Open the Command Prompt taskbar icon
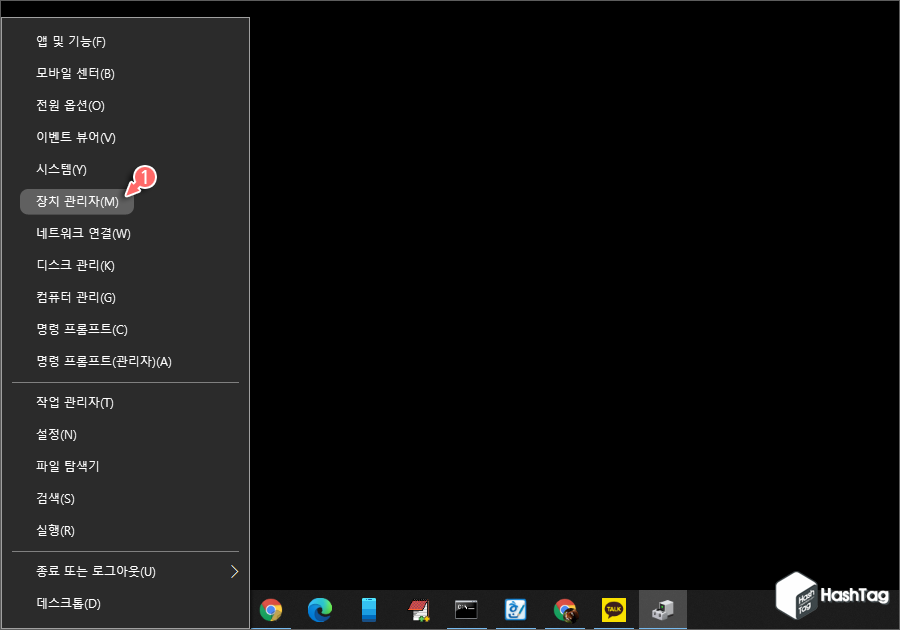 pos(466,609)
